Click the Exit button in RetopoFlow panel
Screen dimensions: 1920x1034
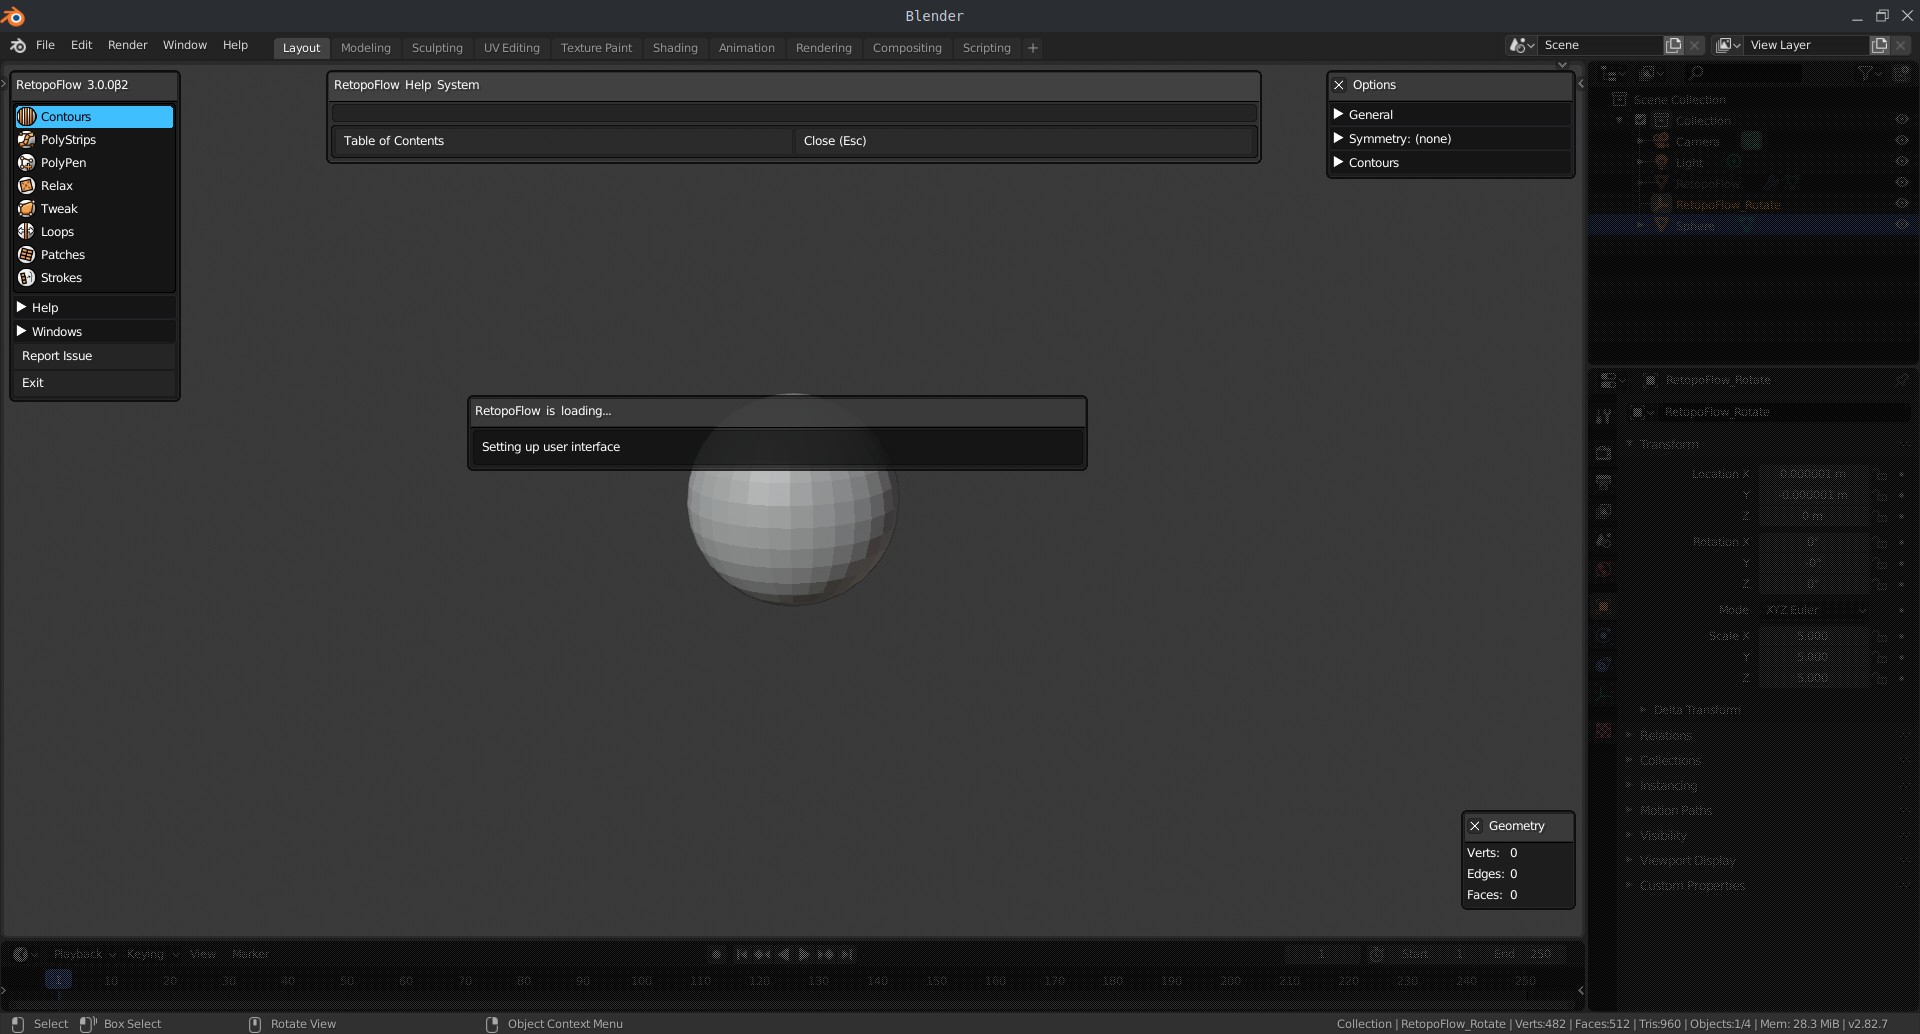(x=94, y=383)
